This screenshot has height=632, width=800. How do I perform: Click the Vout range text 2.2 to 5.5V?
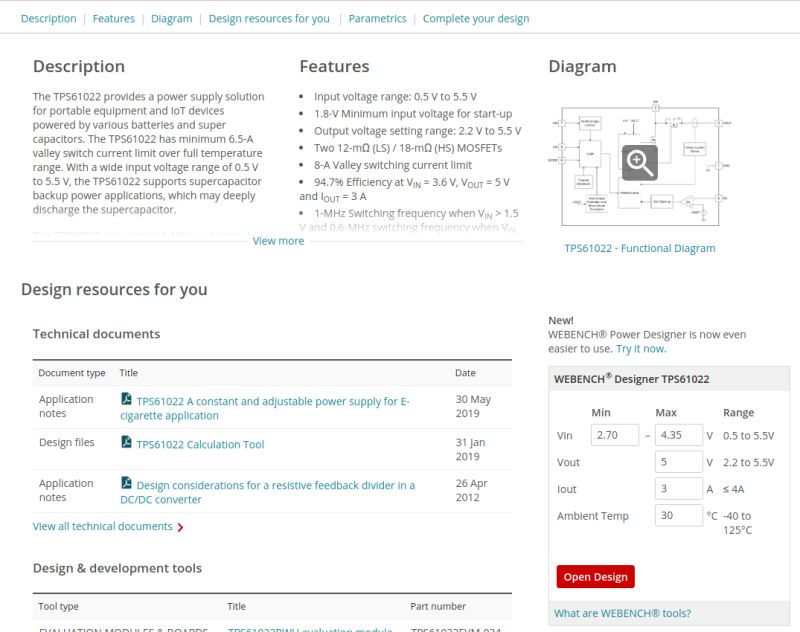[x=748, y=463]
